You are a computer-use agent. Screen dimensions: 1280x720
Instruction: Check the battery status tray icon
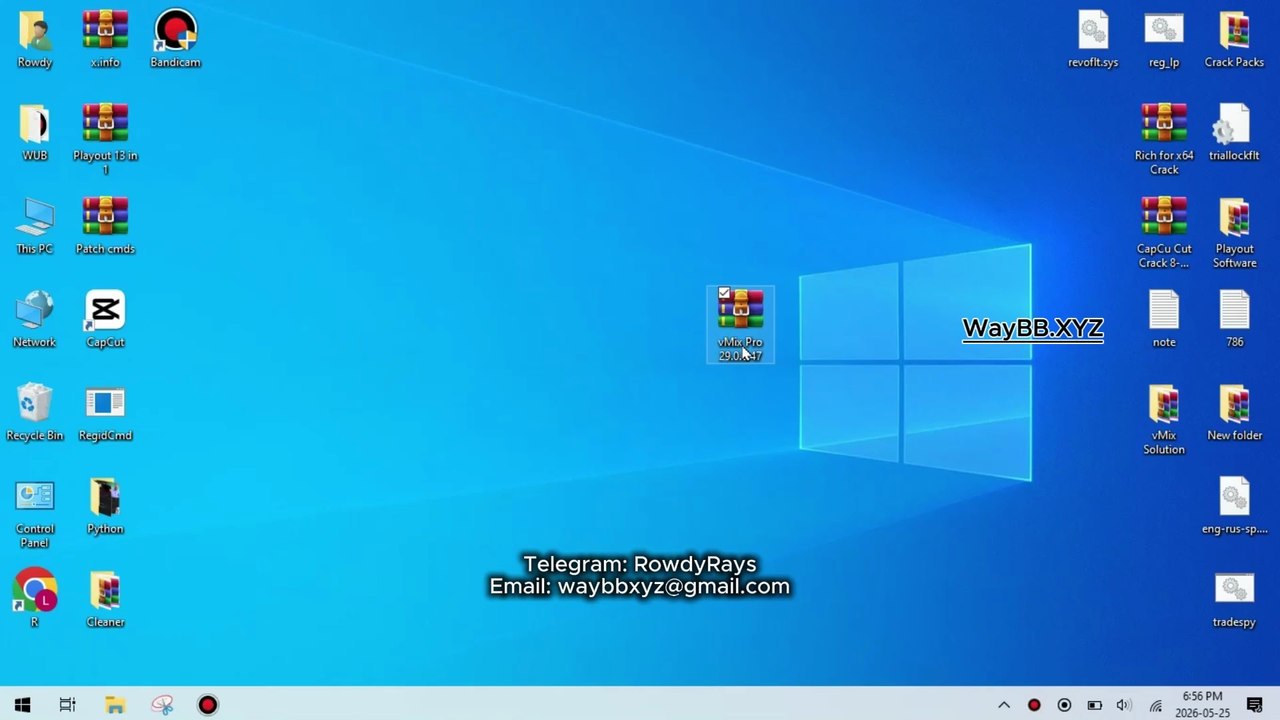(1094, 705)
